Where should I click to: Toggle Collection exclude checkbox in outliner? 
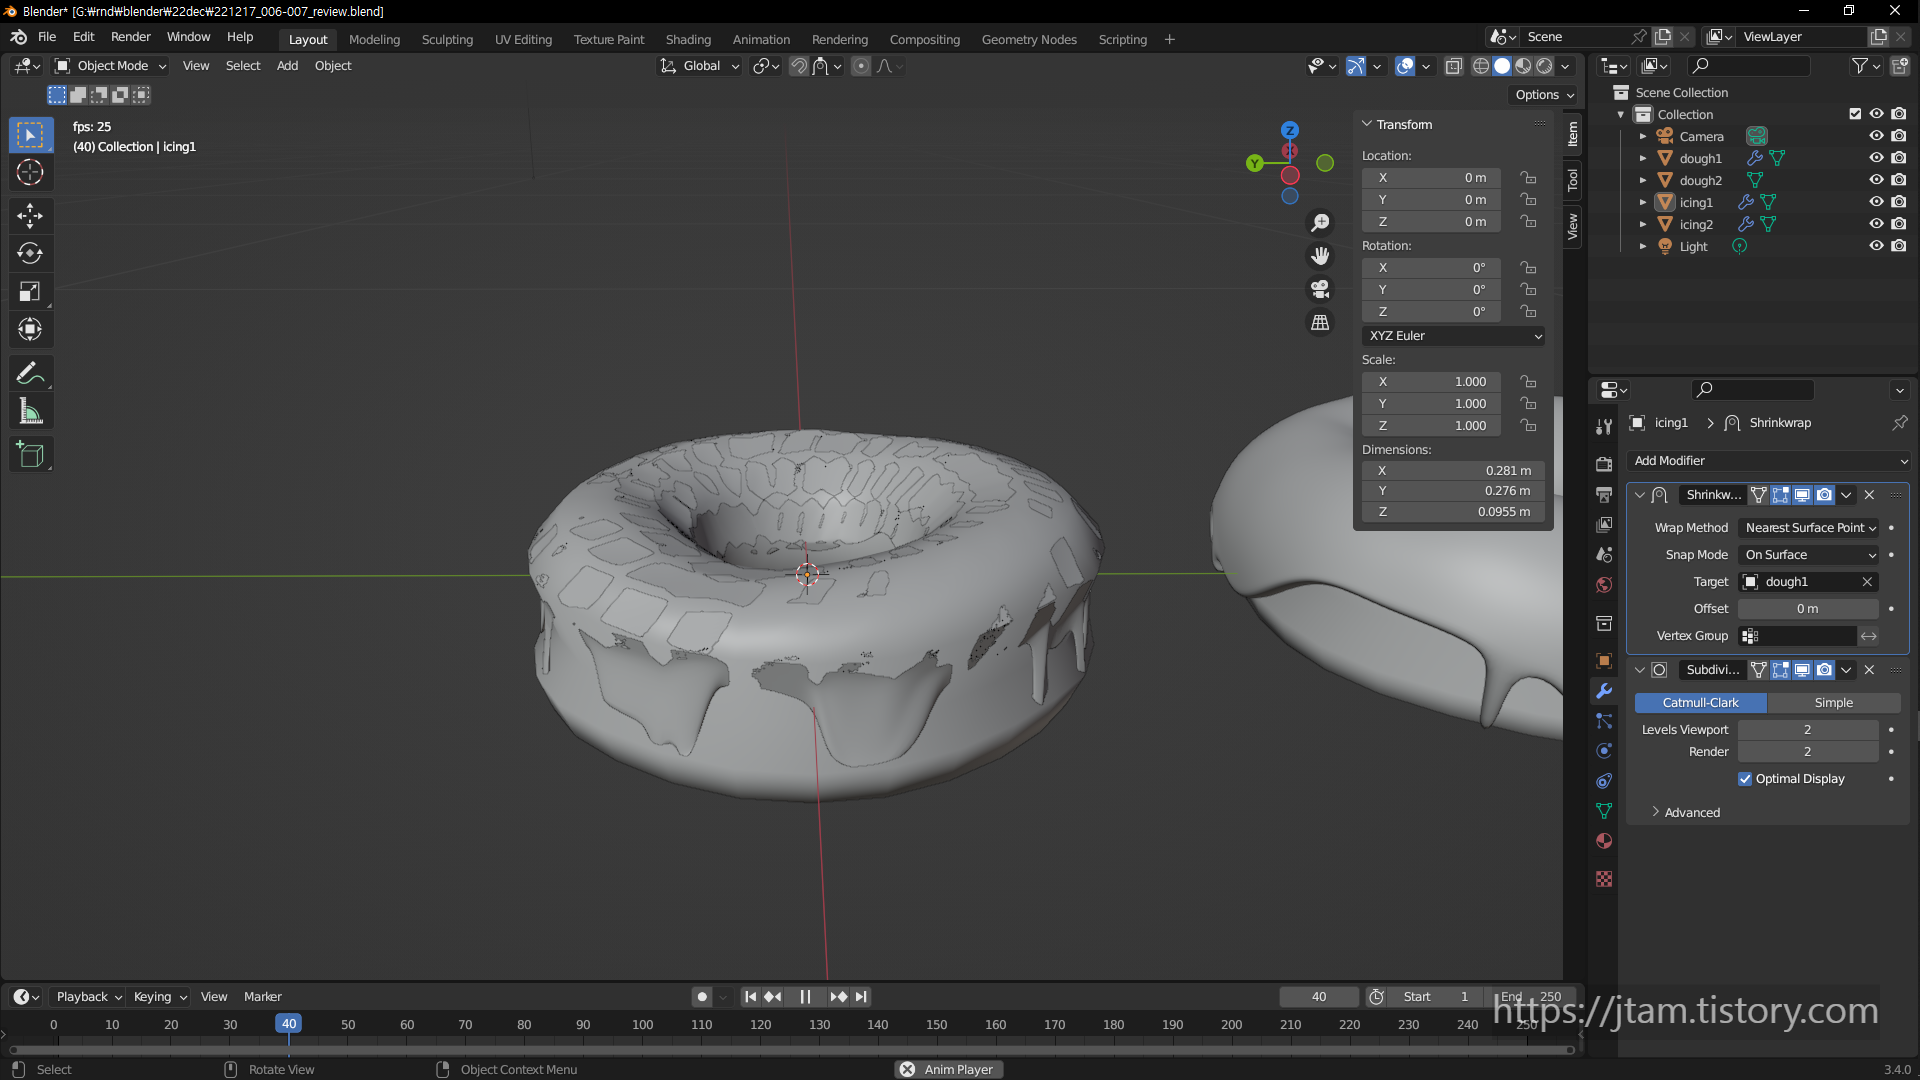point(1855,114)
